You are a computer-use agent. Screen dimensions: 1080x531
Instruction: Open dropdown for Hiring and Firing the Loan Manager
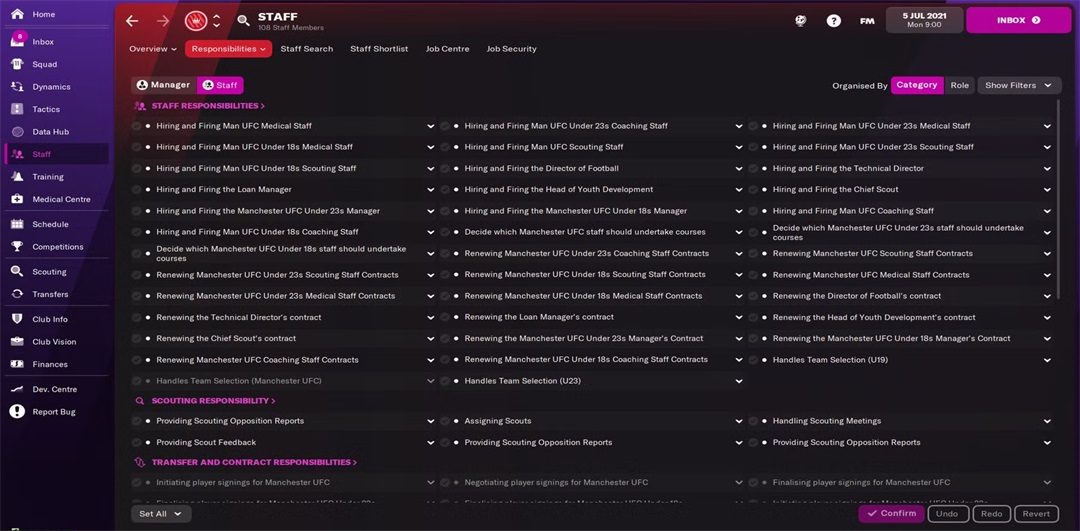(431, 190)
